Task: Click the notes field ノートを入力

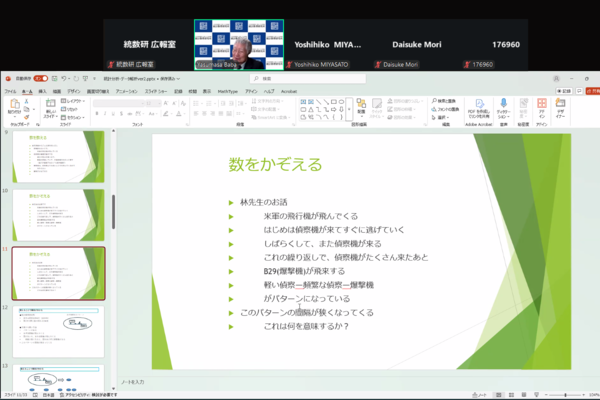Action: click(x=132, y=382)
